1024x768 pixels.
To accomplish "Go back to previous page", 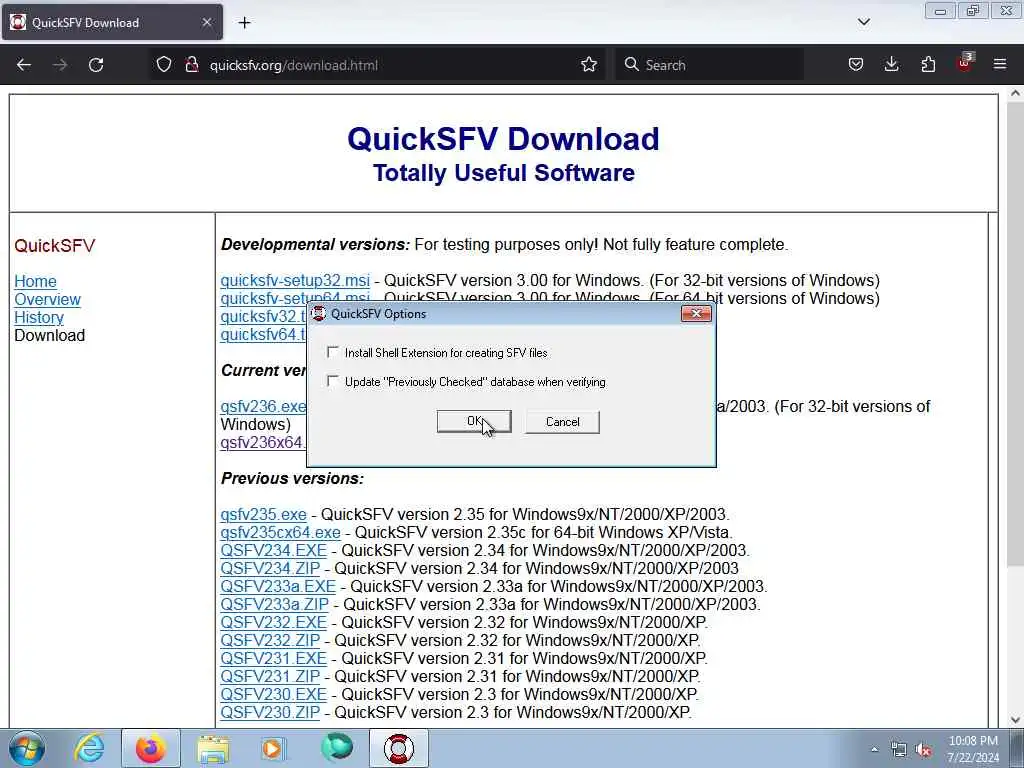I will (x=24, y=65).
